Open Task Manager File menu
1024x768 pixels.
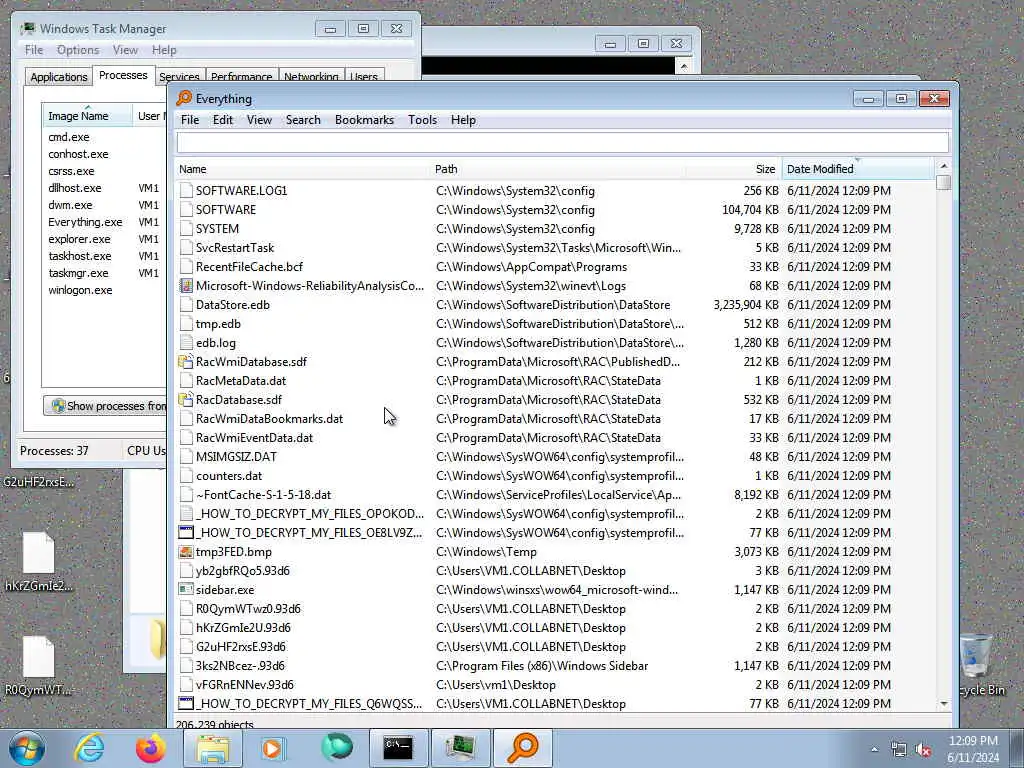tap(34, 50)
